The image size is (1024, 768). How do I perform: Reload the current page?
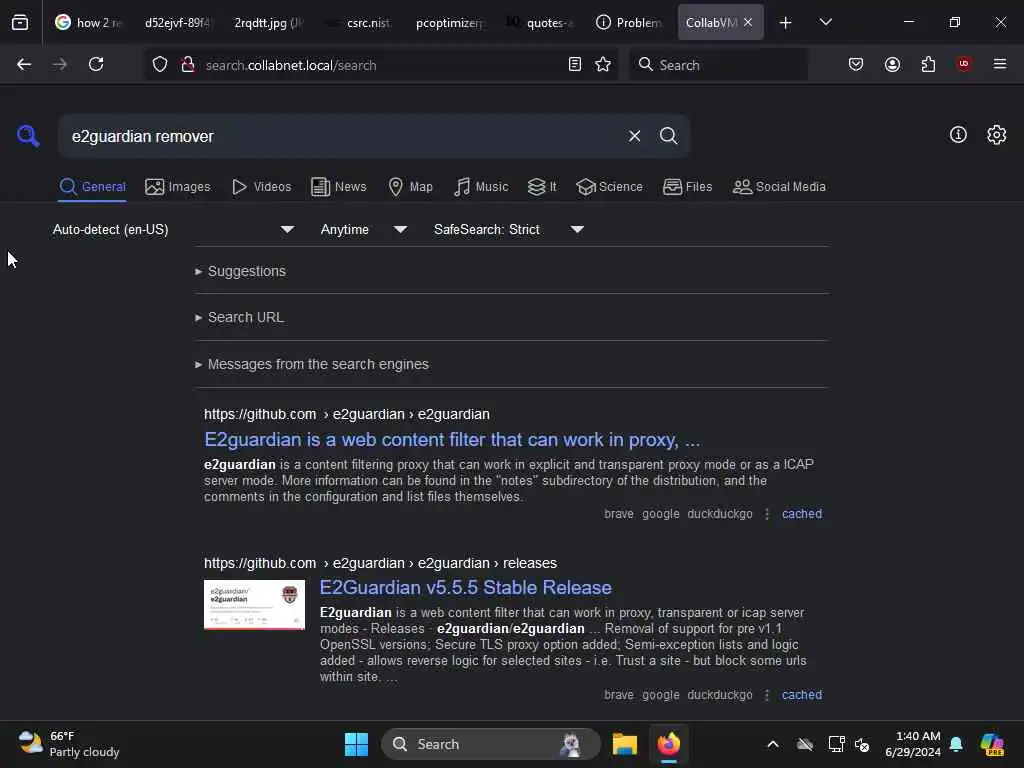coord(96,65)
